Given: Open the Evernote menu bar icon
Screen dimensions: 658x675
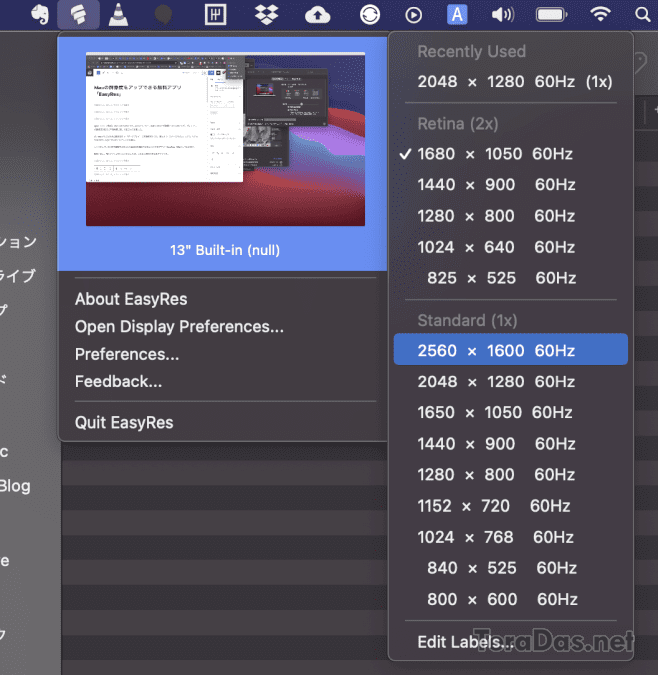Looking at the screenshot, I should 40,15.
